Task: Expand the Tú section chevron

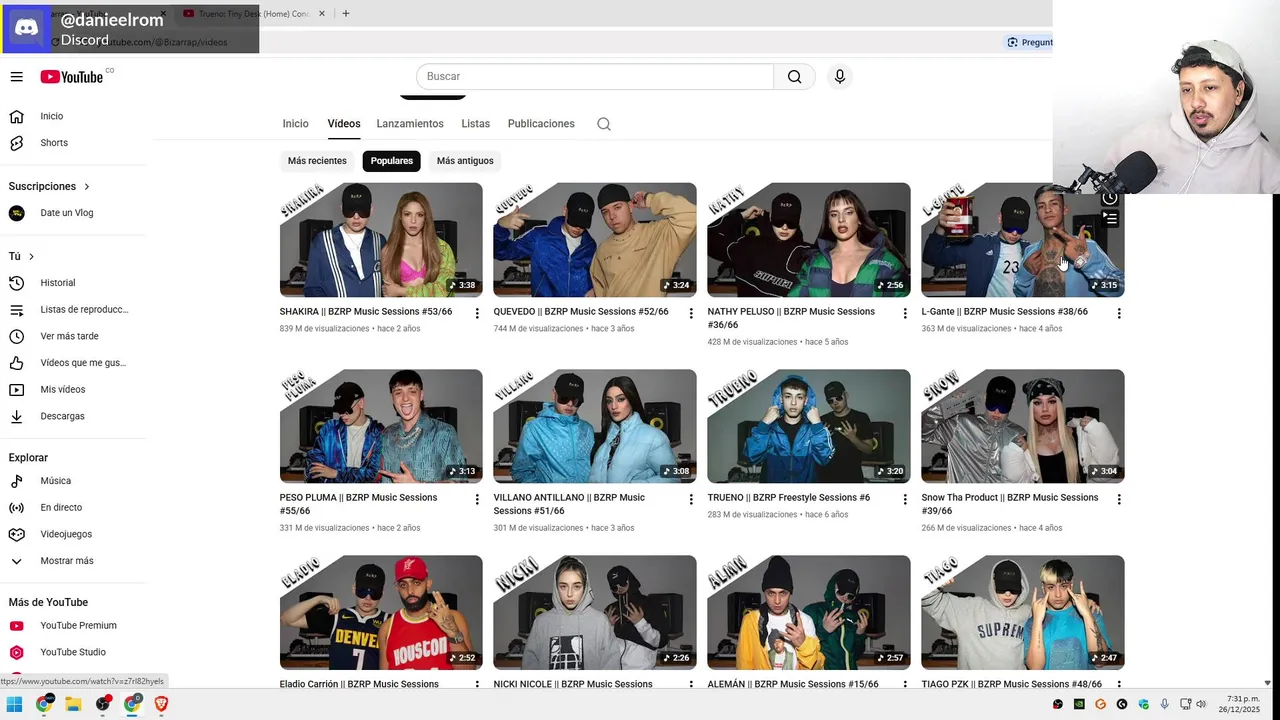Action: click(x=31, y=257)
